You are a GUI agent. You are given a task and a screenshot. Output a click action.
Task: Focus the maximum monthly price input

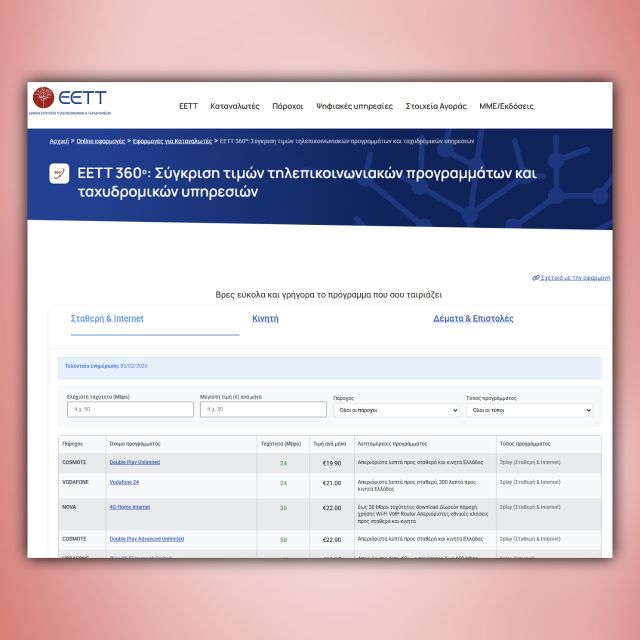263,409
